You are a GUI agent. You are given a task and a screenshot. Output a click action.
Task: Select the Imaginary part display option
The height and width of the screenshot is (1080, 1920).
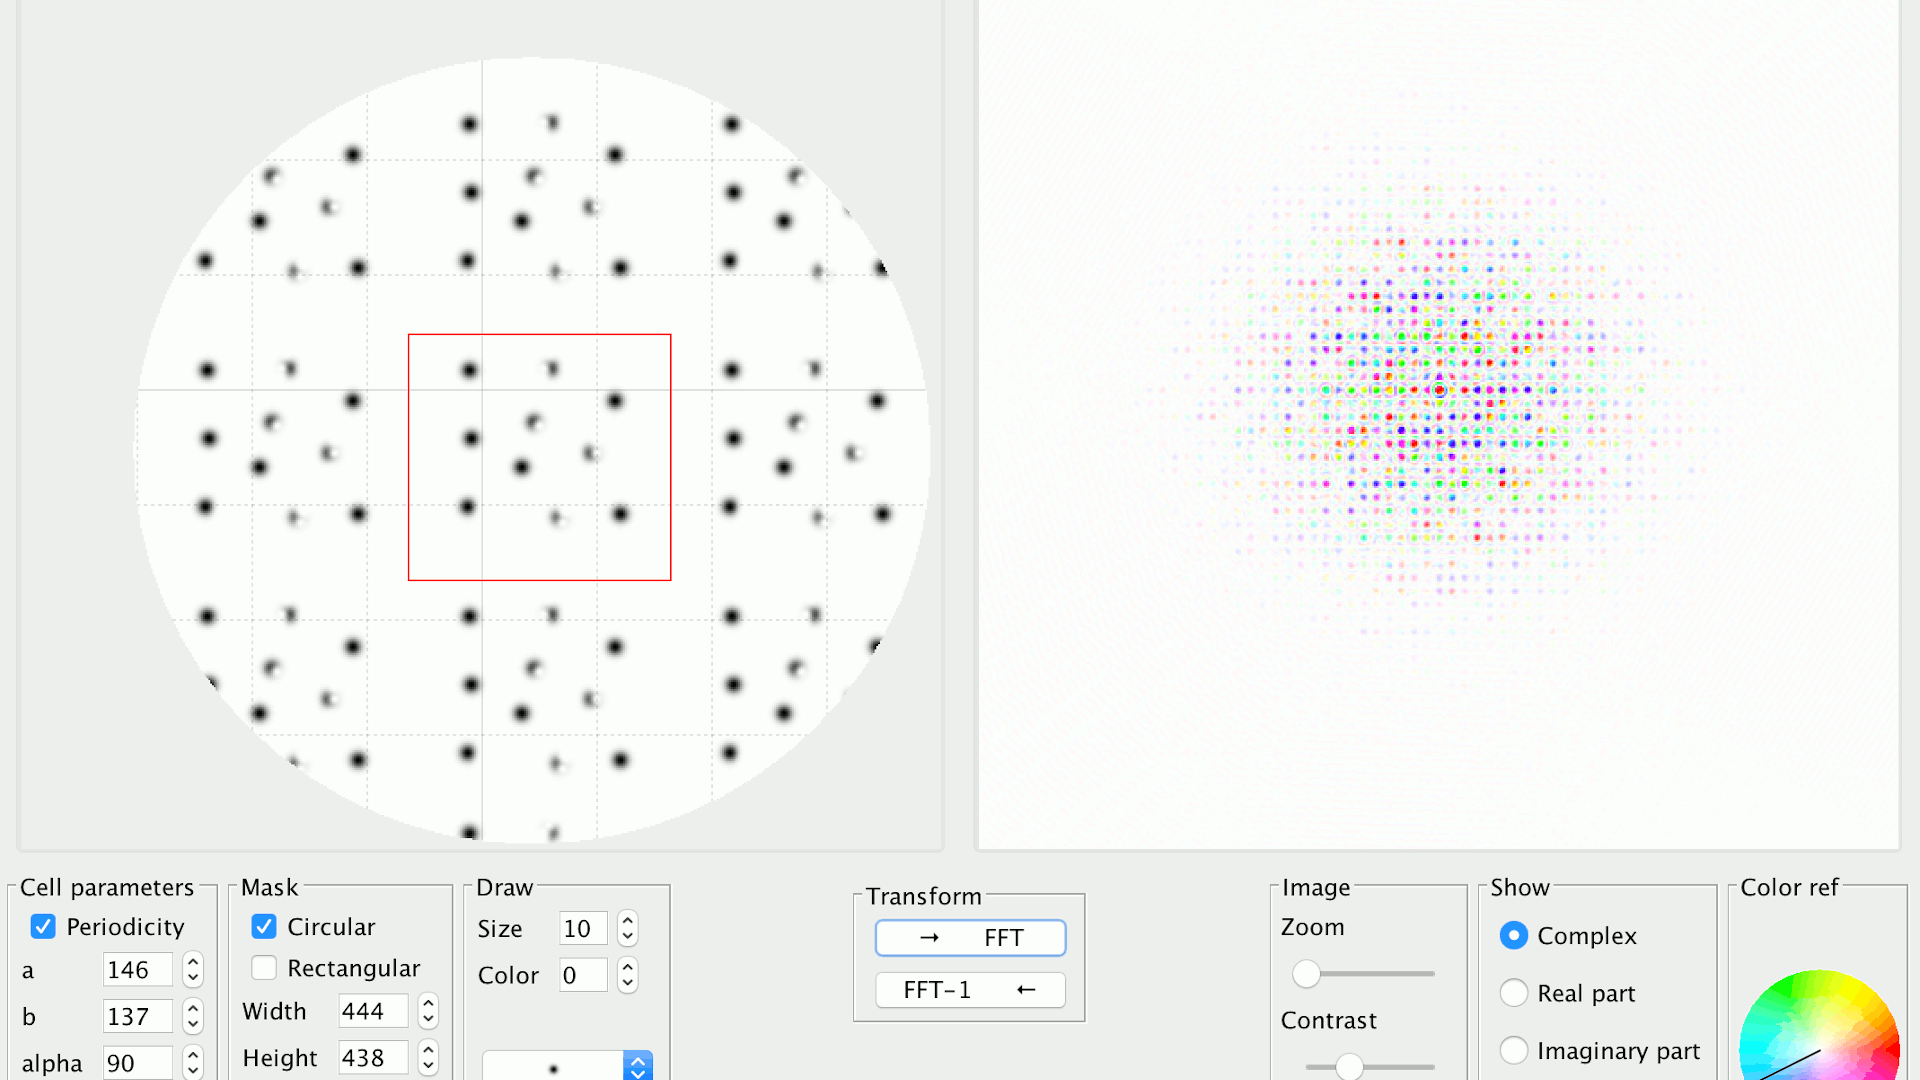coord(1514,1050)
